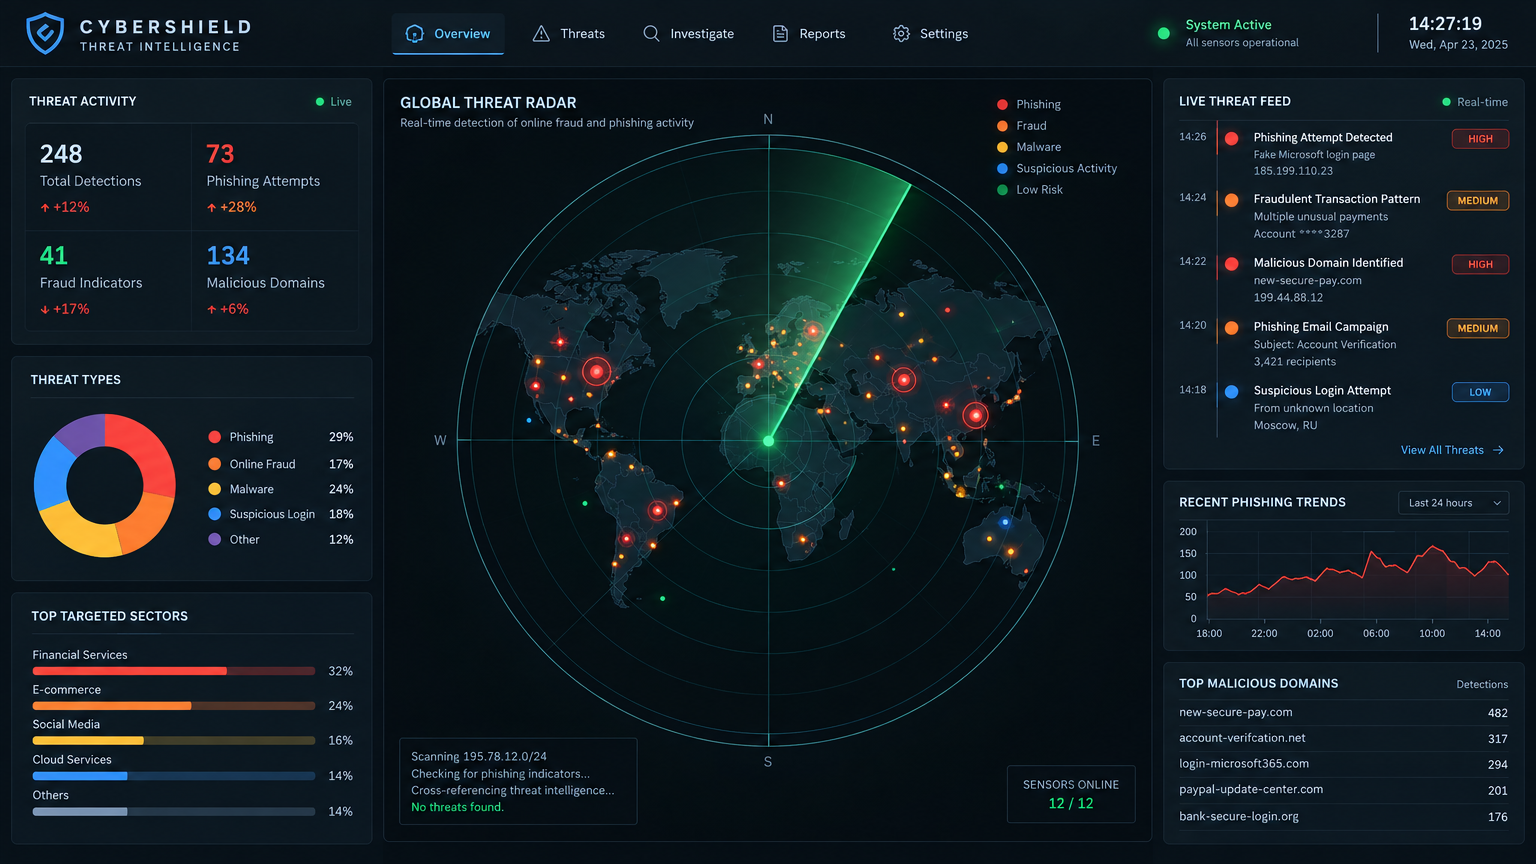Open the new-secure-pay.com domain row
The image size is (1536, 864).
1343,713
